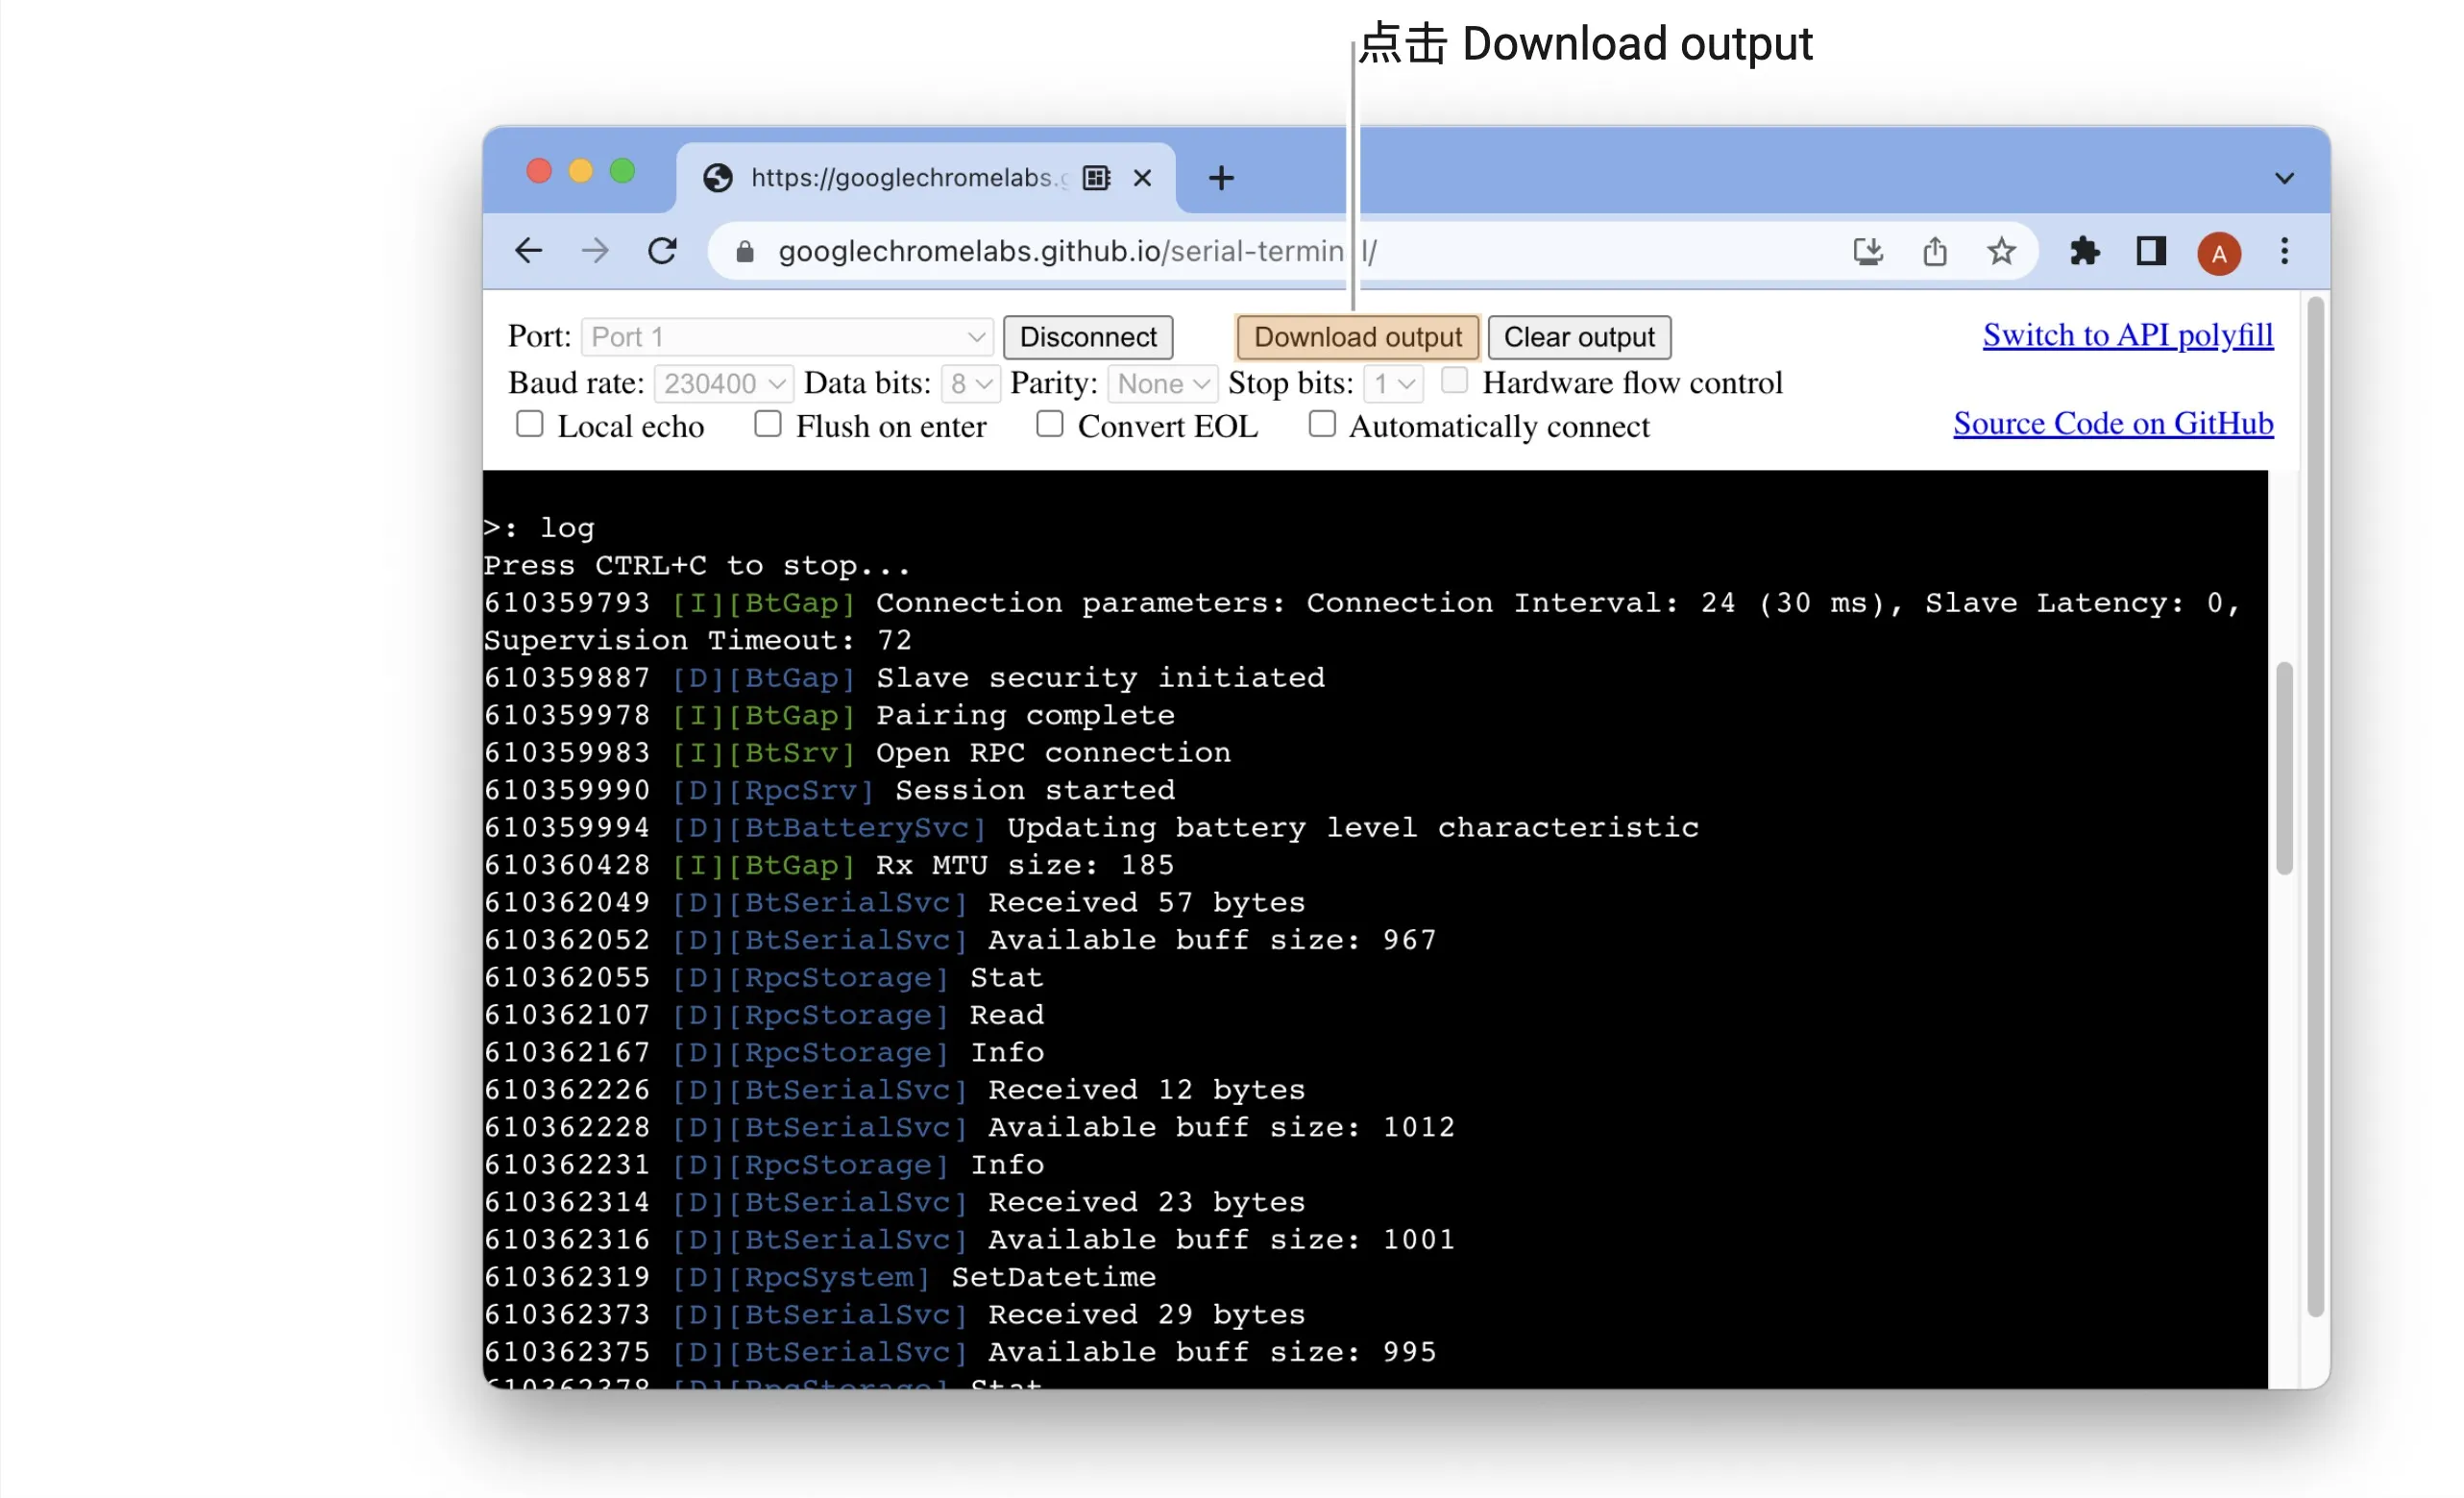Click the 'Press CTRL+C to stop...' line
This screenshot has height=1498, width=2464.
pyautogui.click(x=697, y=566)
